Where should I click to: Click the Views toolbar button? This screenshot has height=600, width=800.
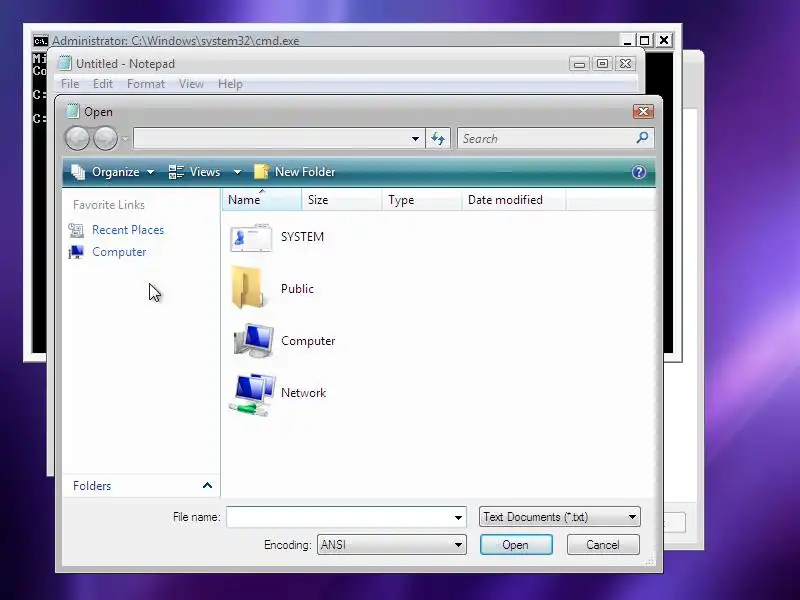point(195,172)
